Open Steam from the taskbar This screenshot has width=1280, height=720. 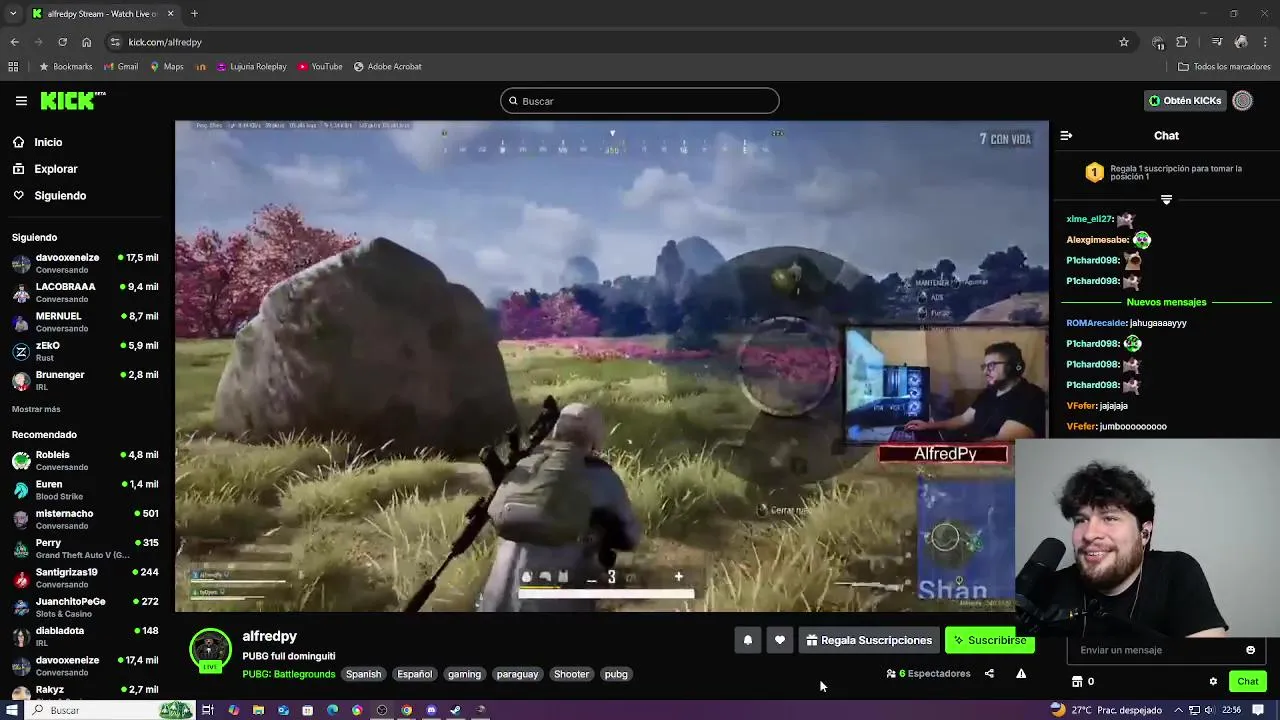(456, 710)
